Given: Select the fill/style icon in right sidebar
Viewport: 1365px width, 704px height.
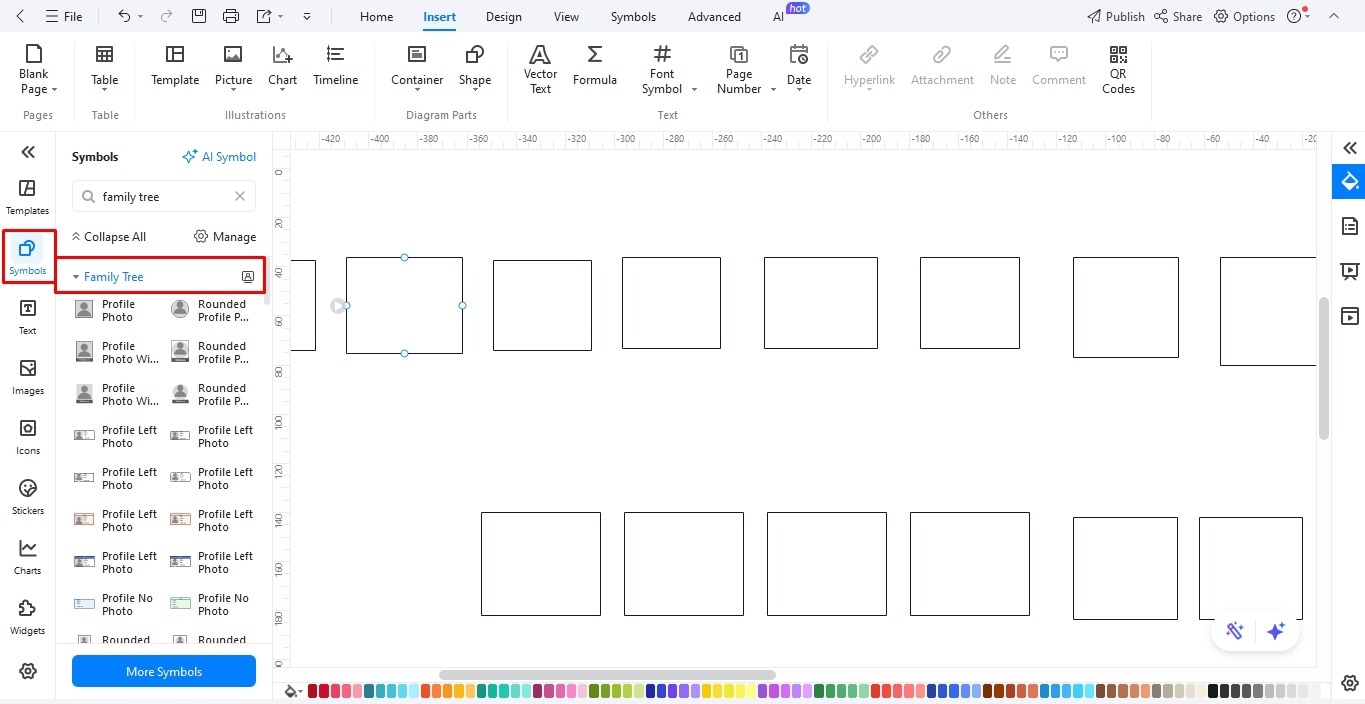Looking at the screenshot, I should tap(1349, 182).
